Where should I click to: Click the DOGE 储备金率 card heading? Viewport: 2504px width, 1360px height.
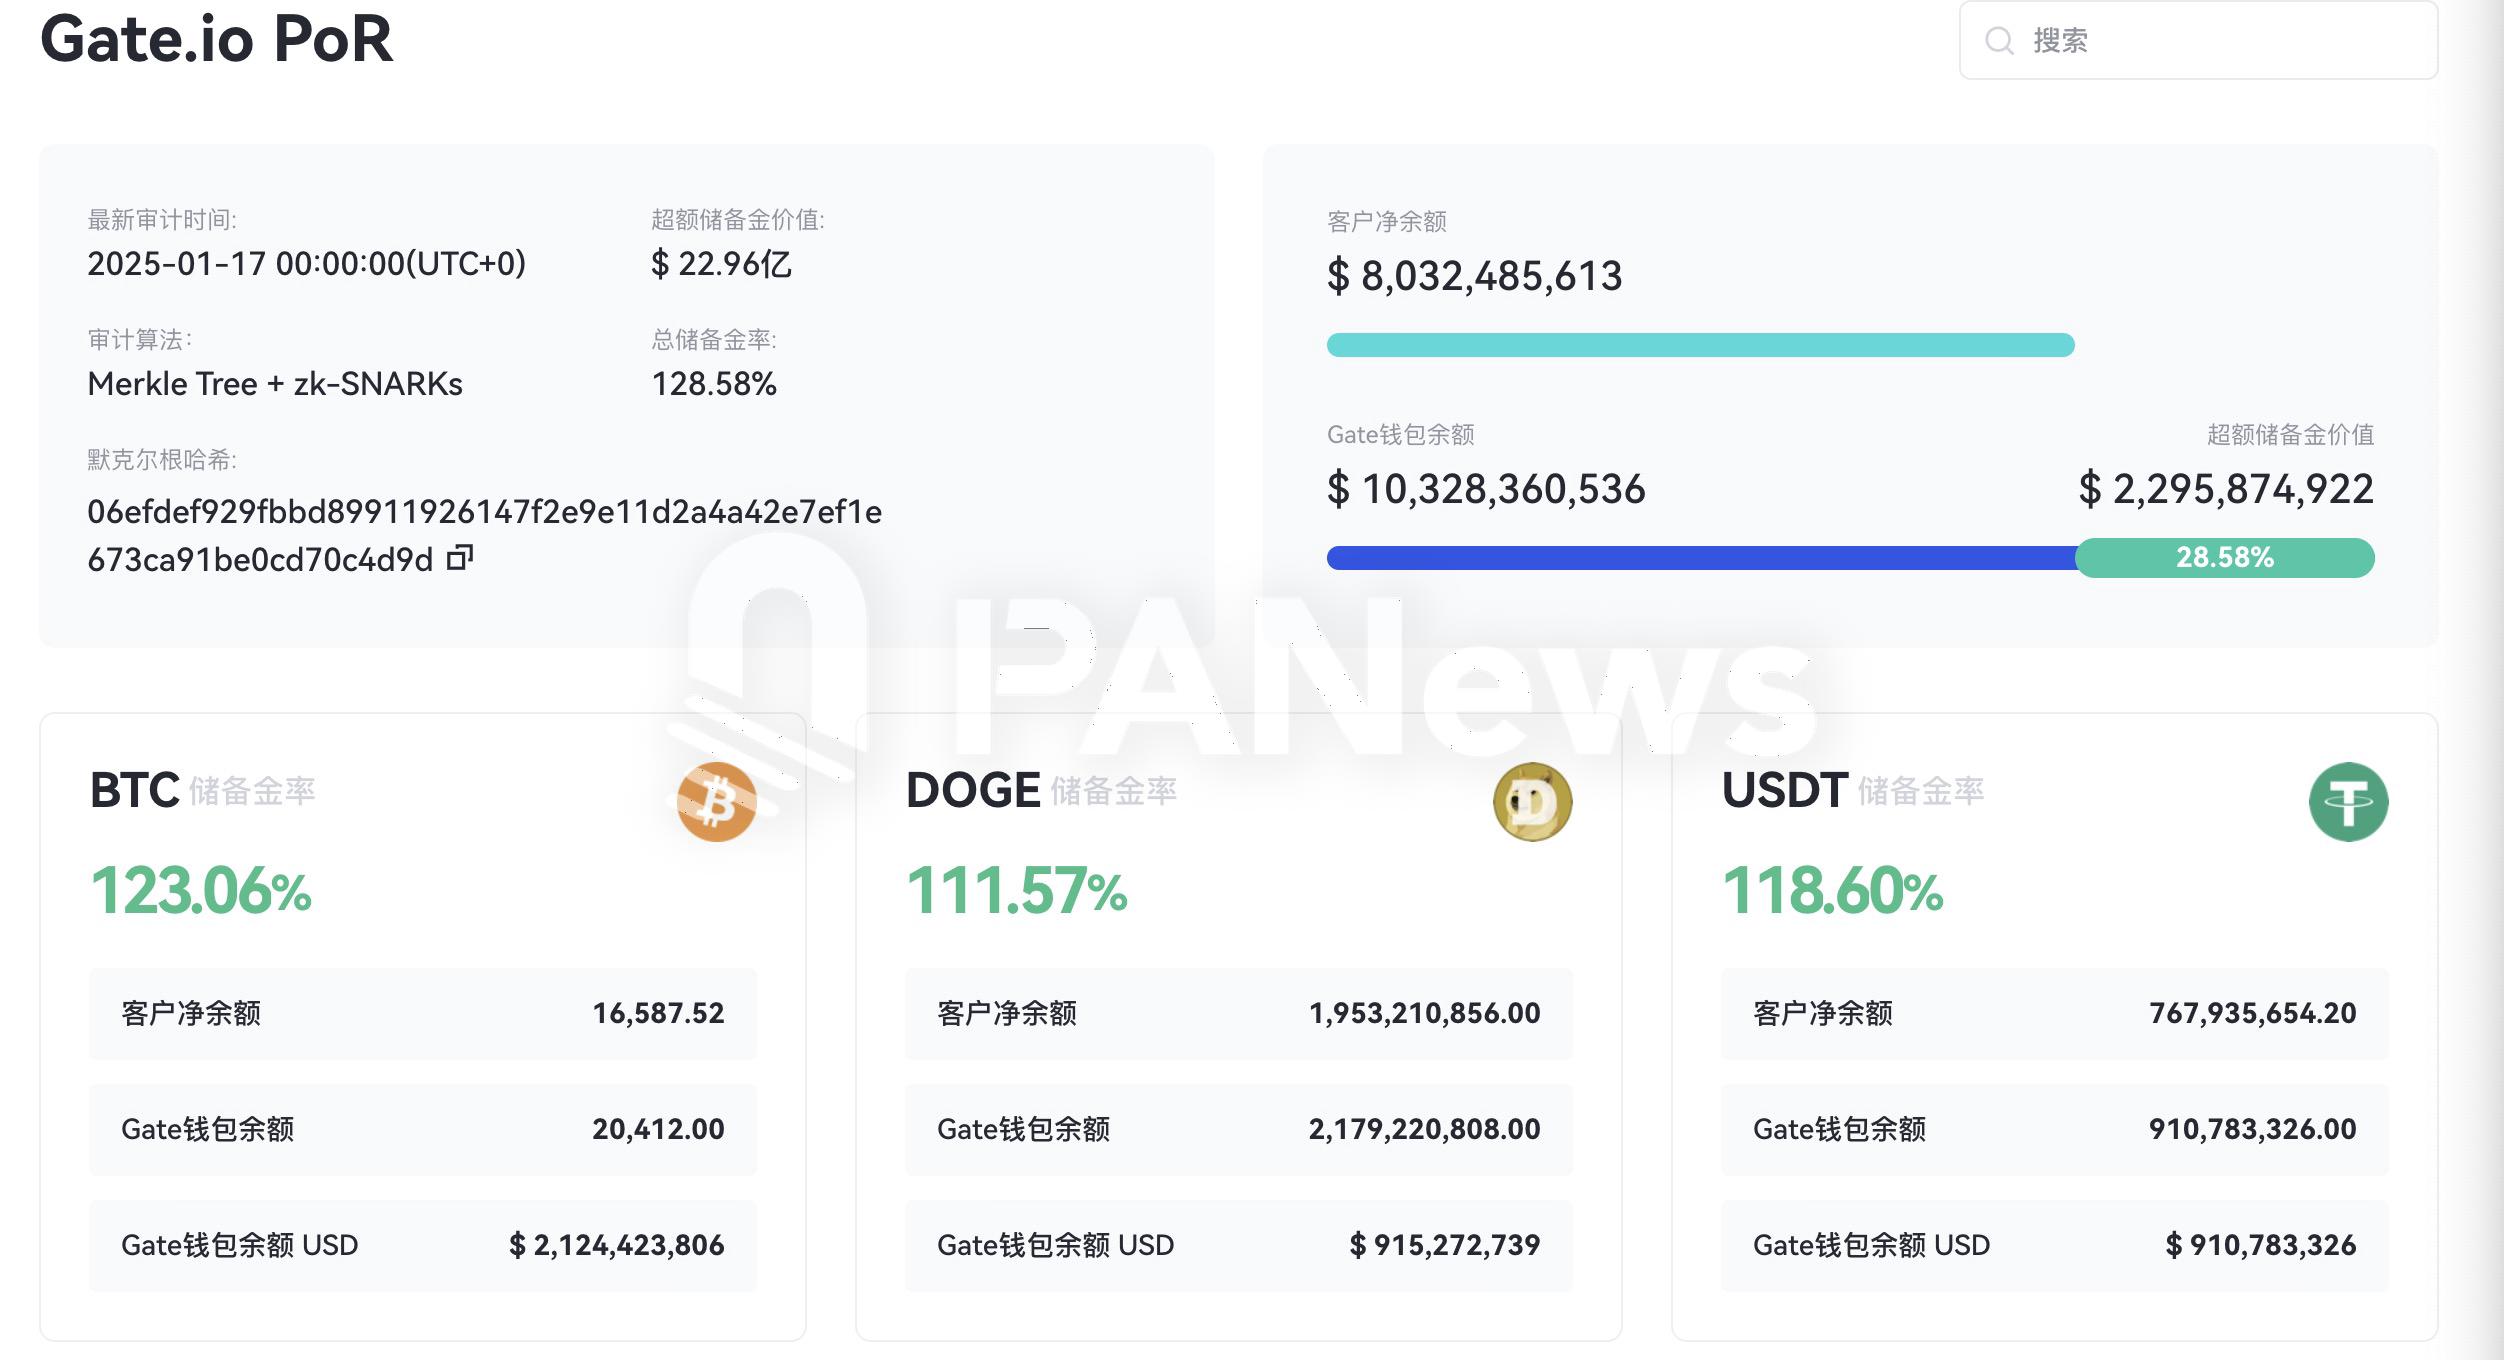pyautogui.click(x=1041, y=791)
